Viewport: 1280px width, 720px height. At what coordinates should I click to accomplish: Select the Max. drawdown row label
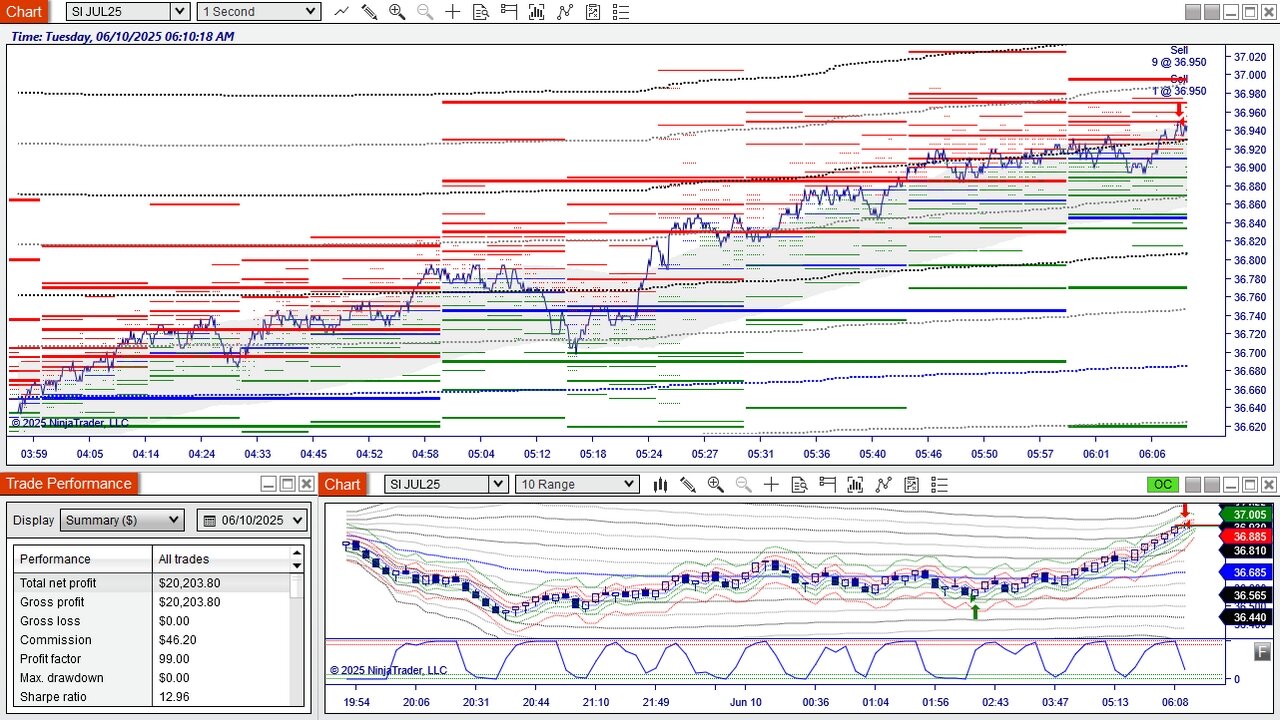[62, 678]
